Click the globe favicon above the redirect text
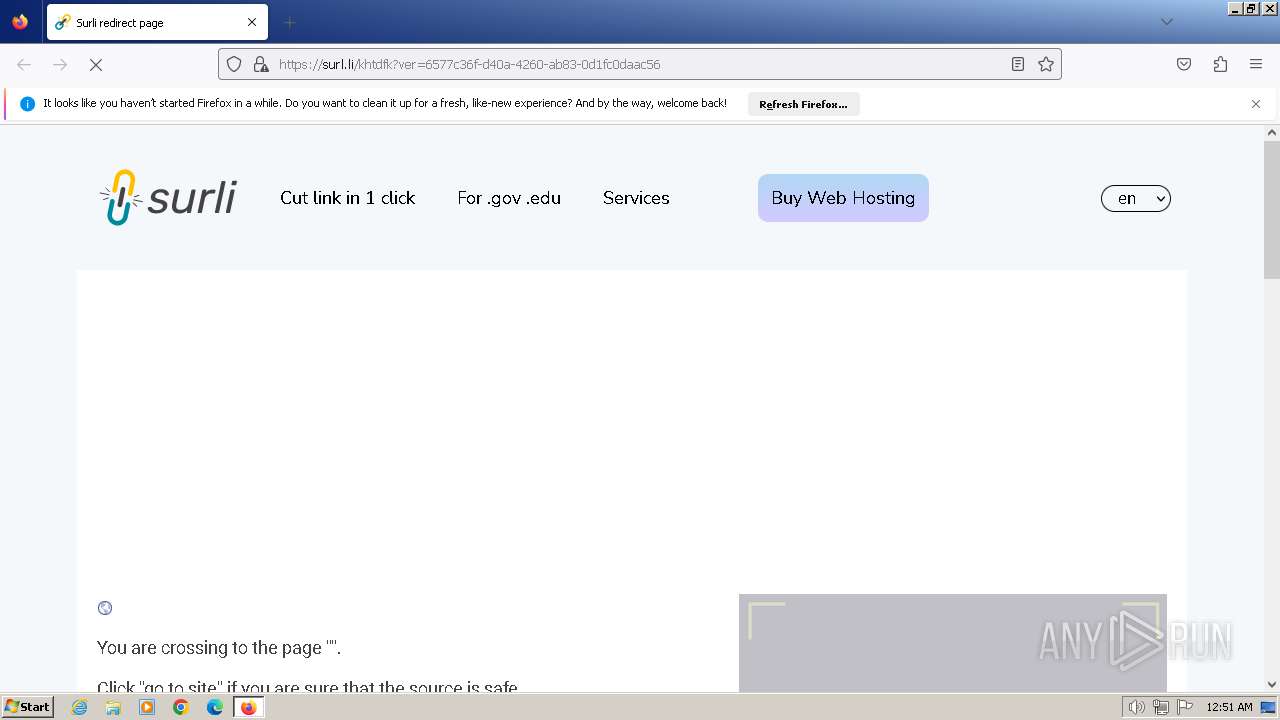Viewport: 1280px width, 720px height. [x=105, y=608]
